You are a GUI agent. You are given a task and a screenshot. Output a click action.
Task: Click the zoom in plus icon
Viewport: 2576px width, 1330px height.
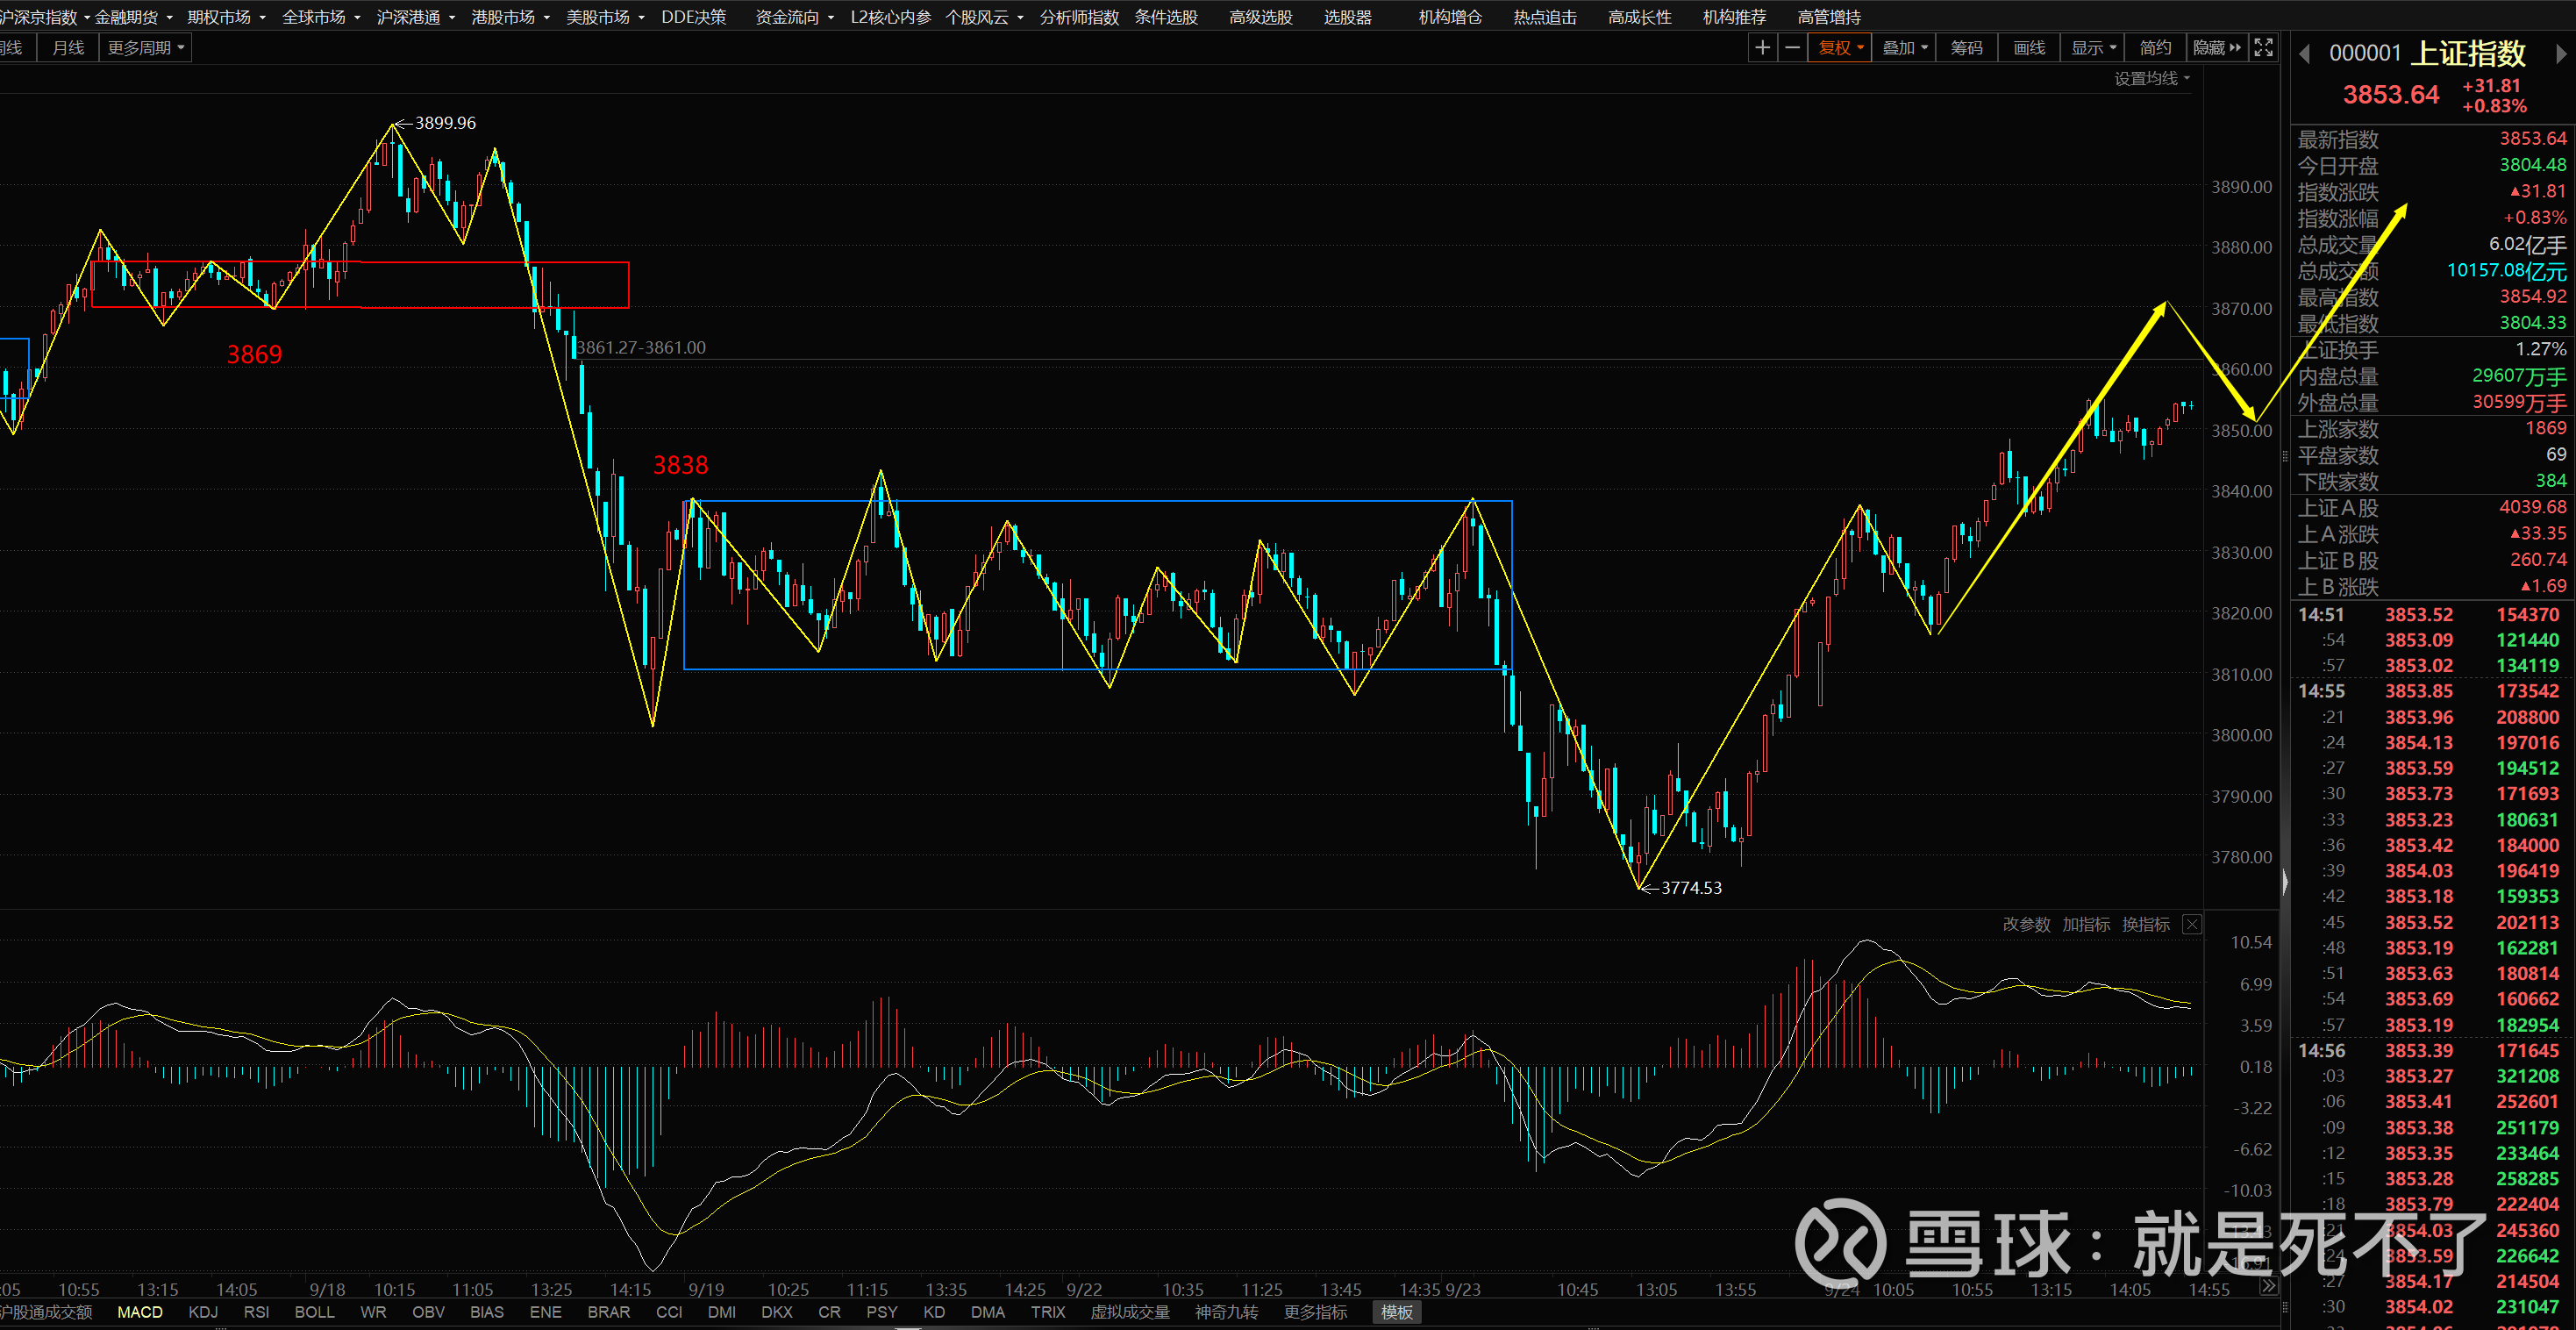pyautogui.click(x=1762, y=47)
